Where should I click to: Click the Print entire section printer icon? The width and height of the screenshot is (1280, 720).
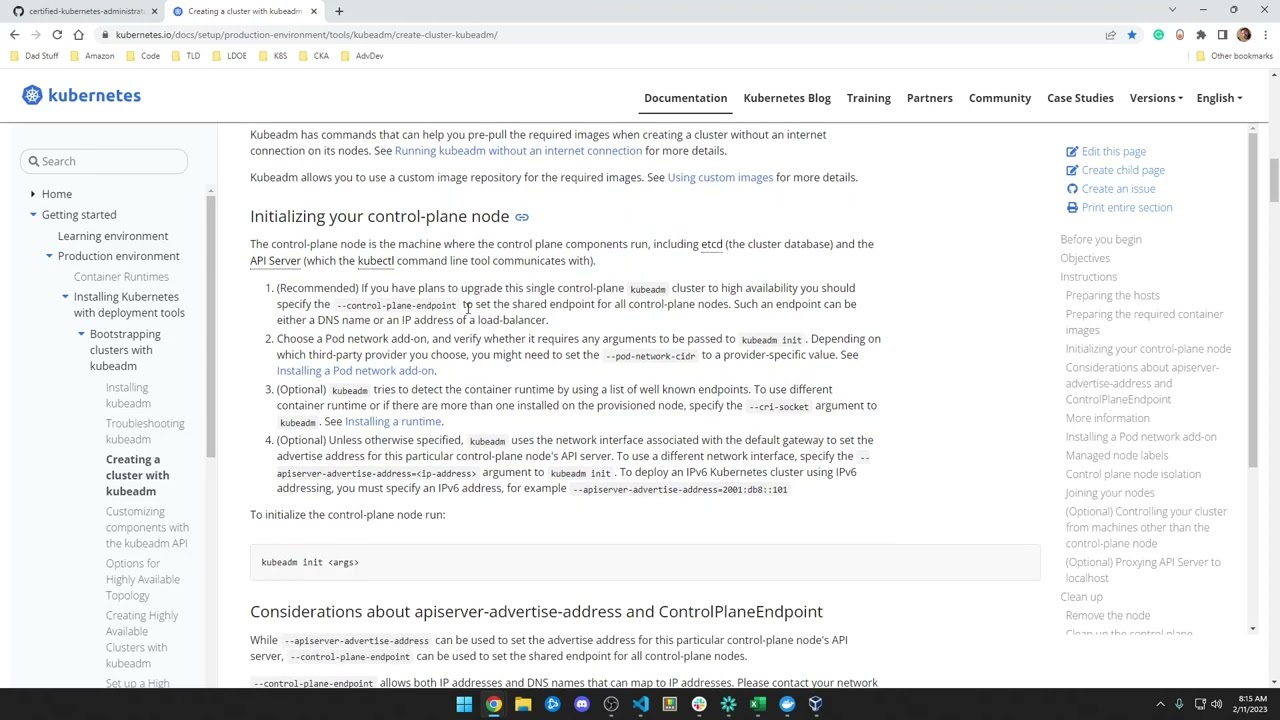(1072, 208)
